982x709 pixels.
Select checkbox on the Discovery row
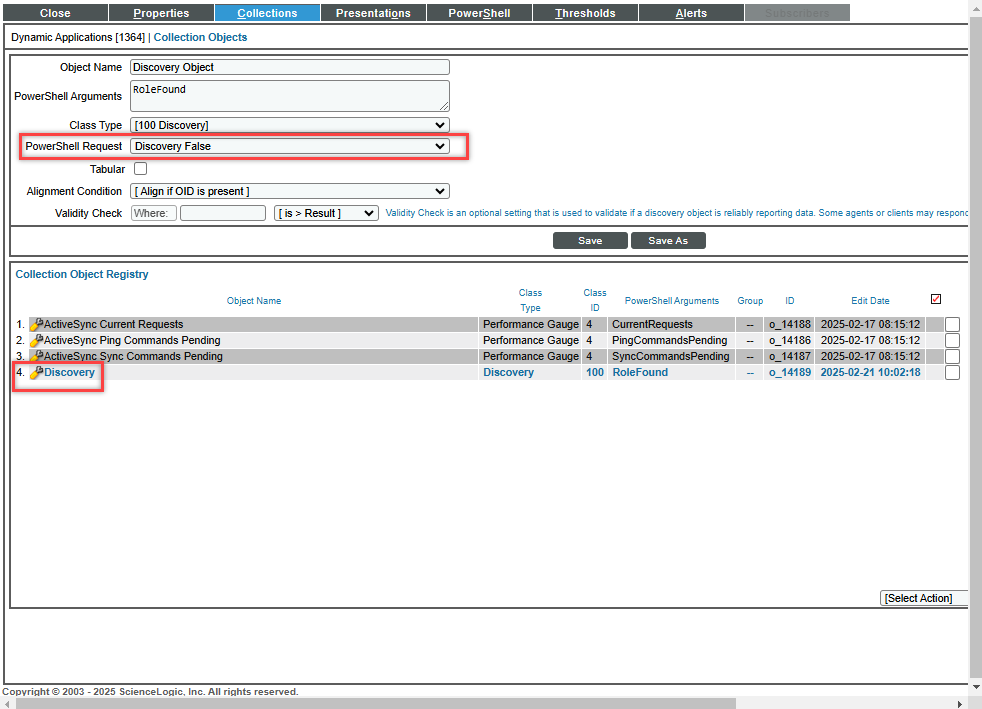coord(952,373)
